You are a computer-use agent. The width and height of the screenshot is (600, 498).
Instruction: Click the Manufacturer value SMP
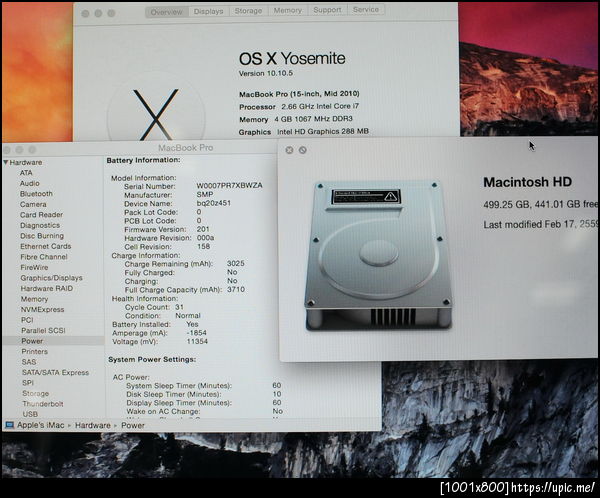(x=205, y=194)
